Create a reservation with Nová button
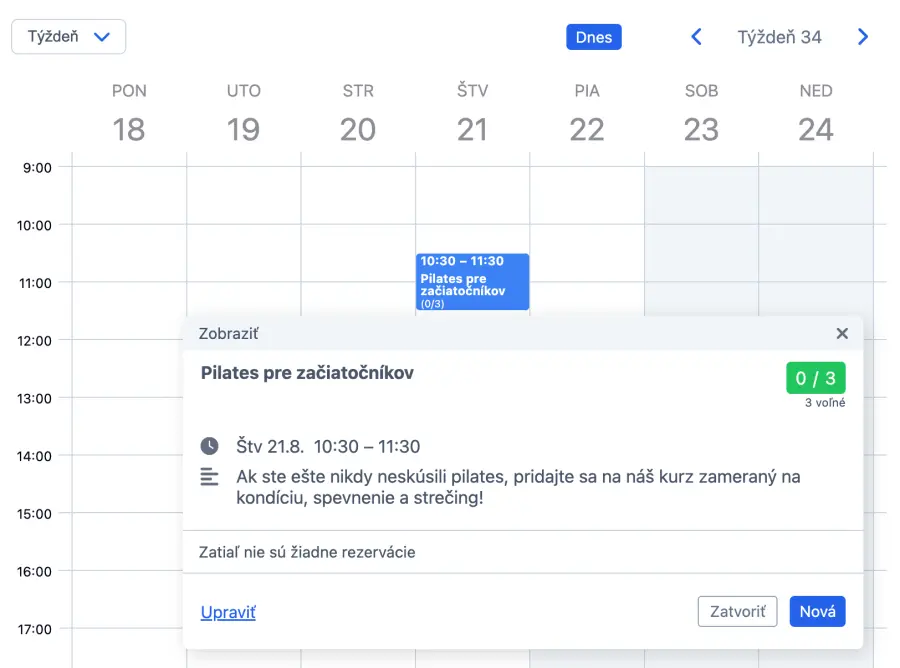The width and height of the screenshot is (900, 668). pyautogui.click(x=817, y=612)
